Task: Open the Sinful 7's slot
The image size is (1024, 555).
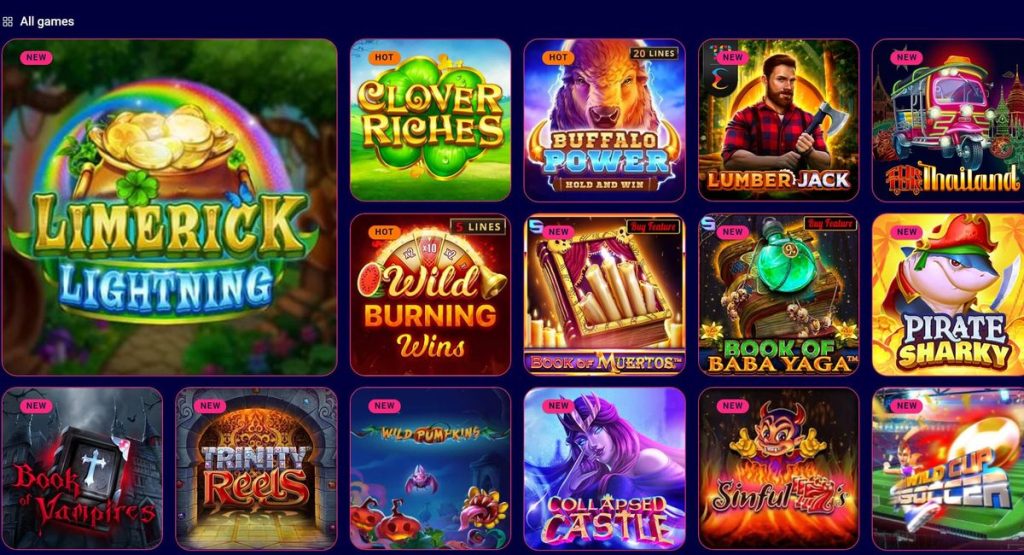Action: (x=778, y=468)
